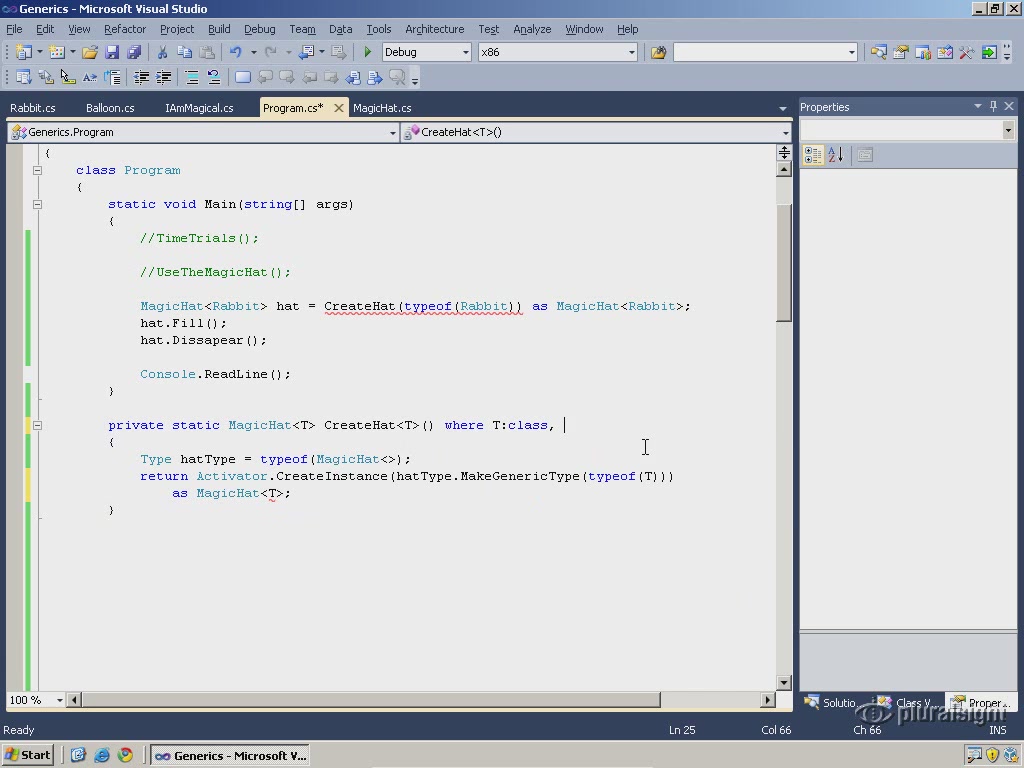
Task: Toggle Categorized view in Properties panel
Action: click(x=813, y=155)
